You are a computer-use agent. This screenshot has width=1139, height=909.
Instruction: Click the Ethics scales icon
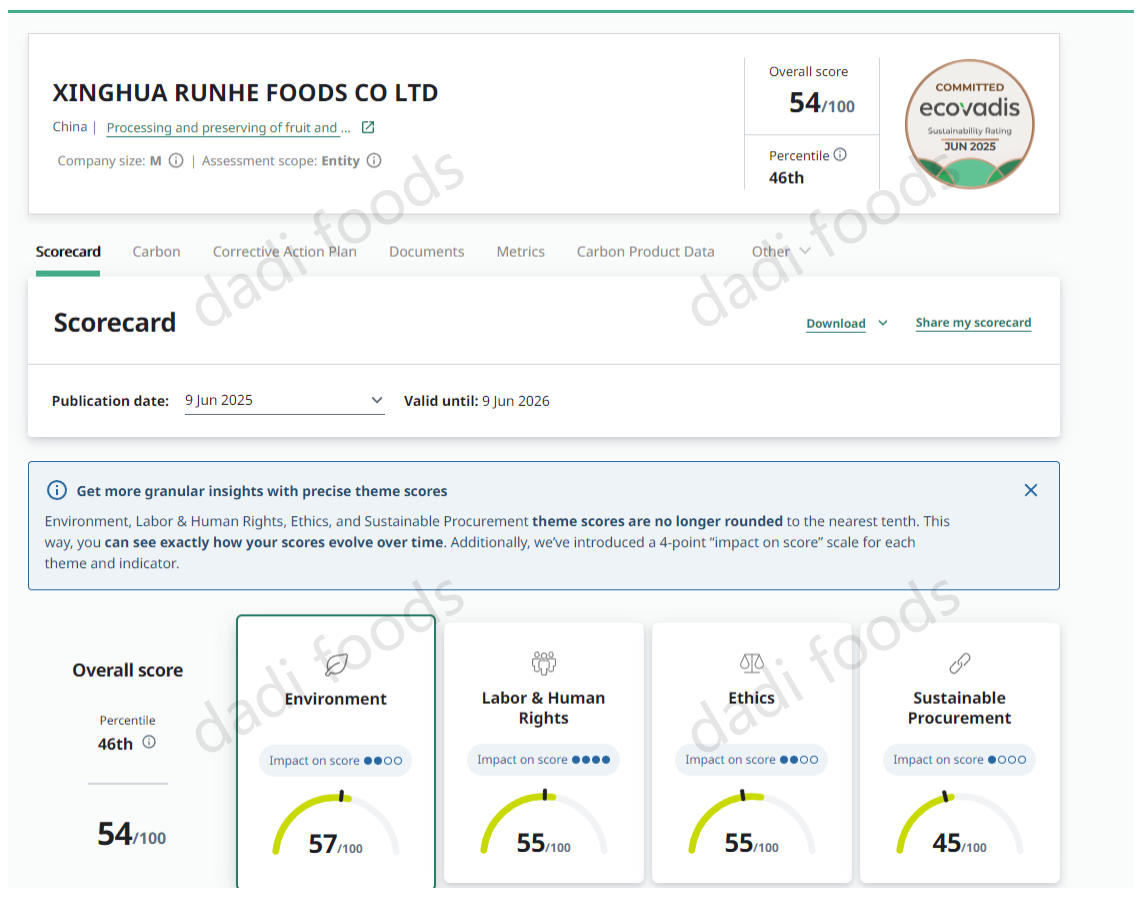[x=751, y=662]
